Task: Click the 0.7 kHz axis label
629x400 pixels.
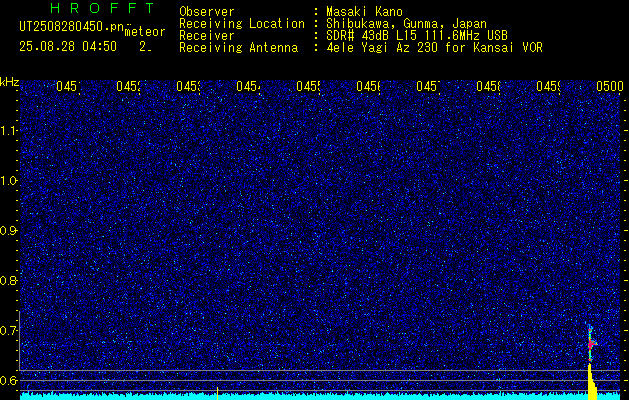Action: coord(9,331)
